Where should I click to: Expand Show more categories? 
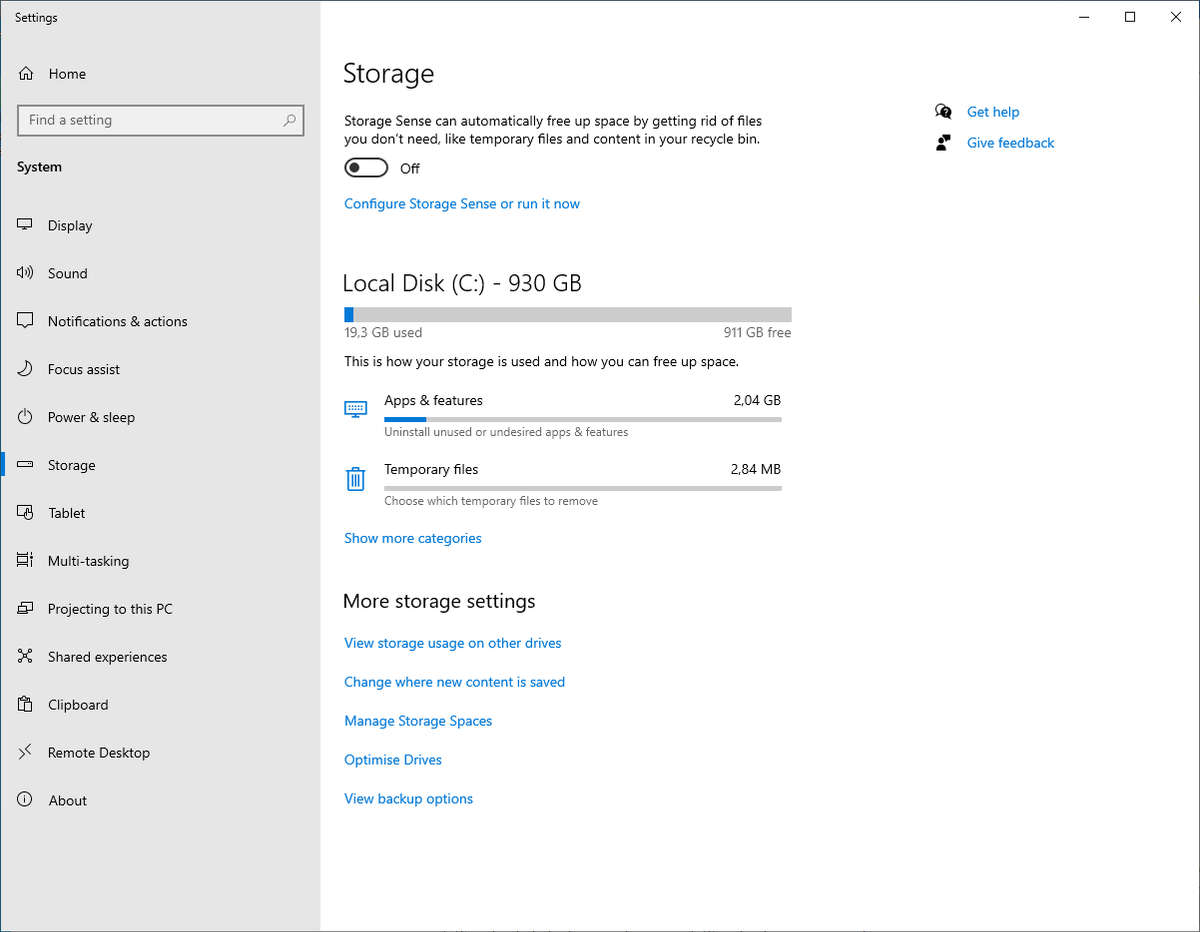tap(412, 538)
